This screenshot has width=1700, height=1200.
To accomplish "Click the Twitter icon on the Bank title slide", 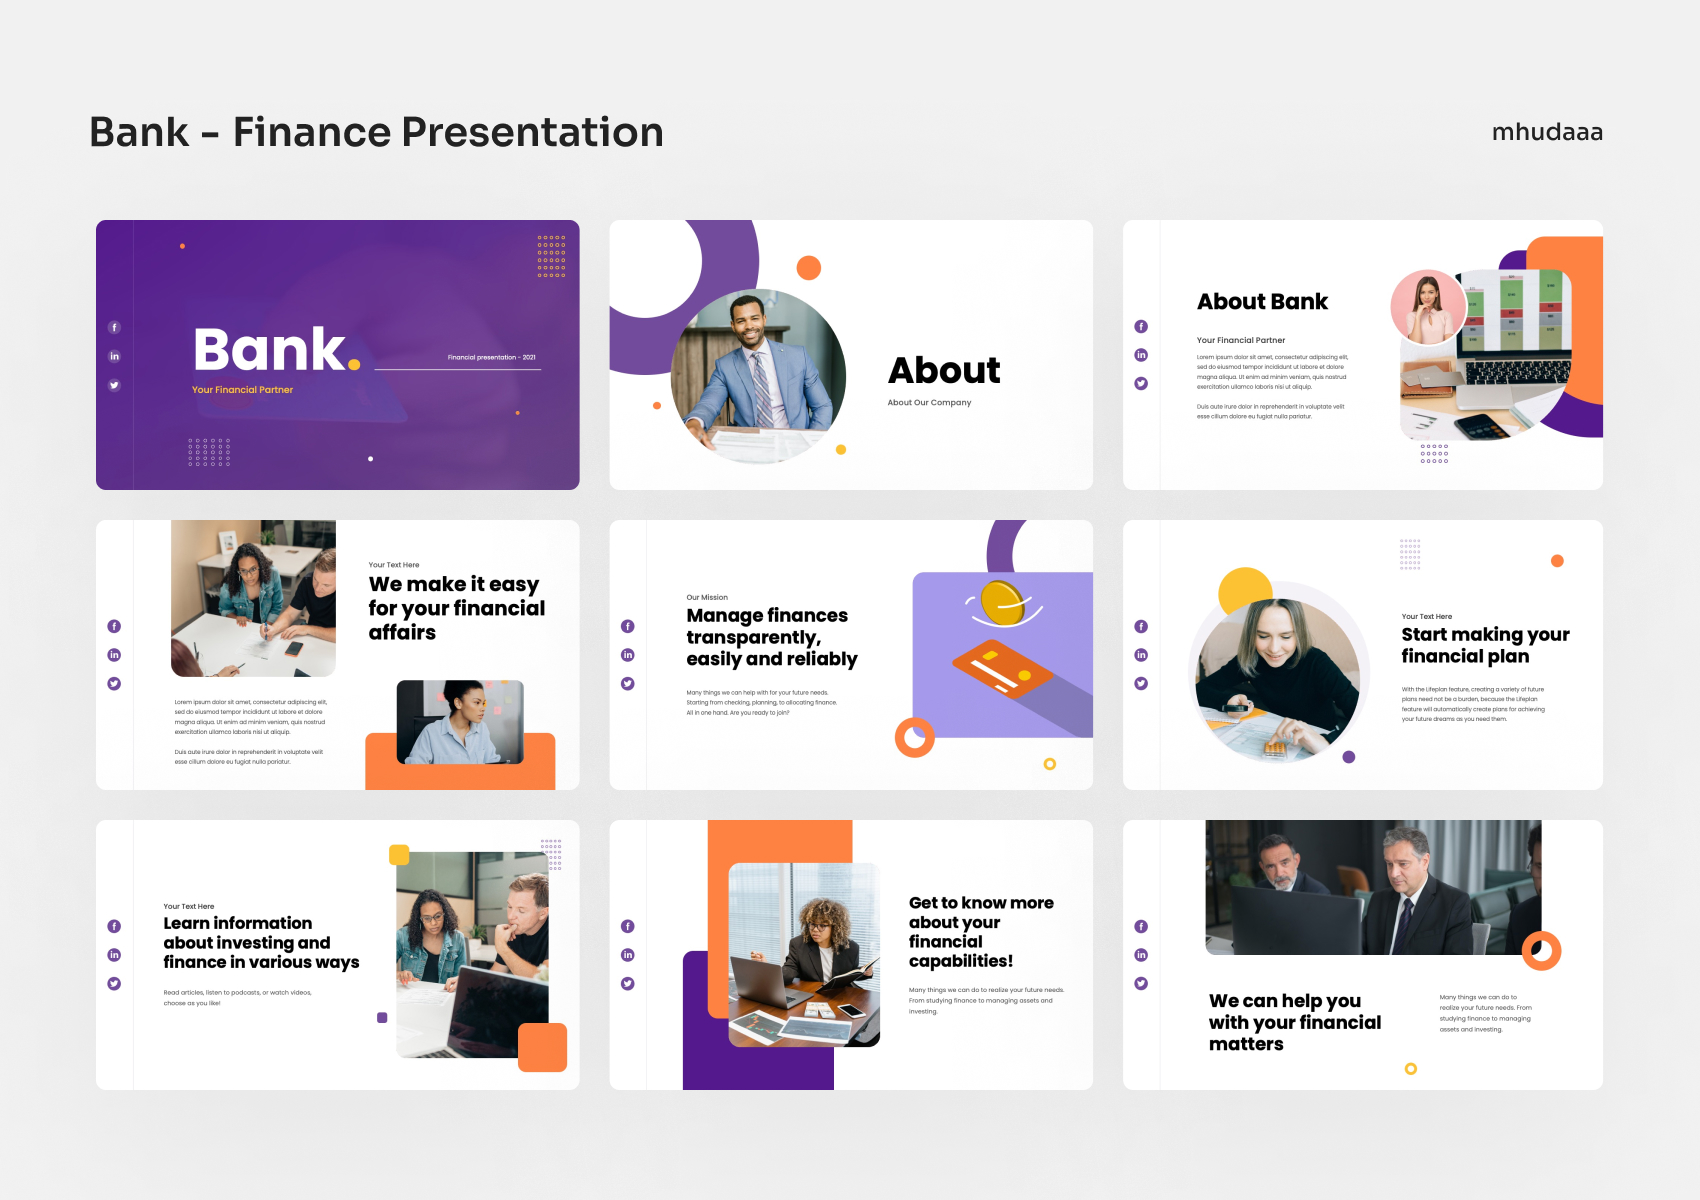I will [x=114, y=383].
